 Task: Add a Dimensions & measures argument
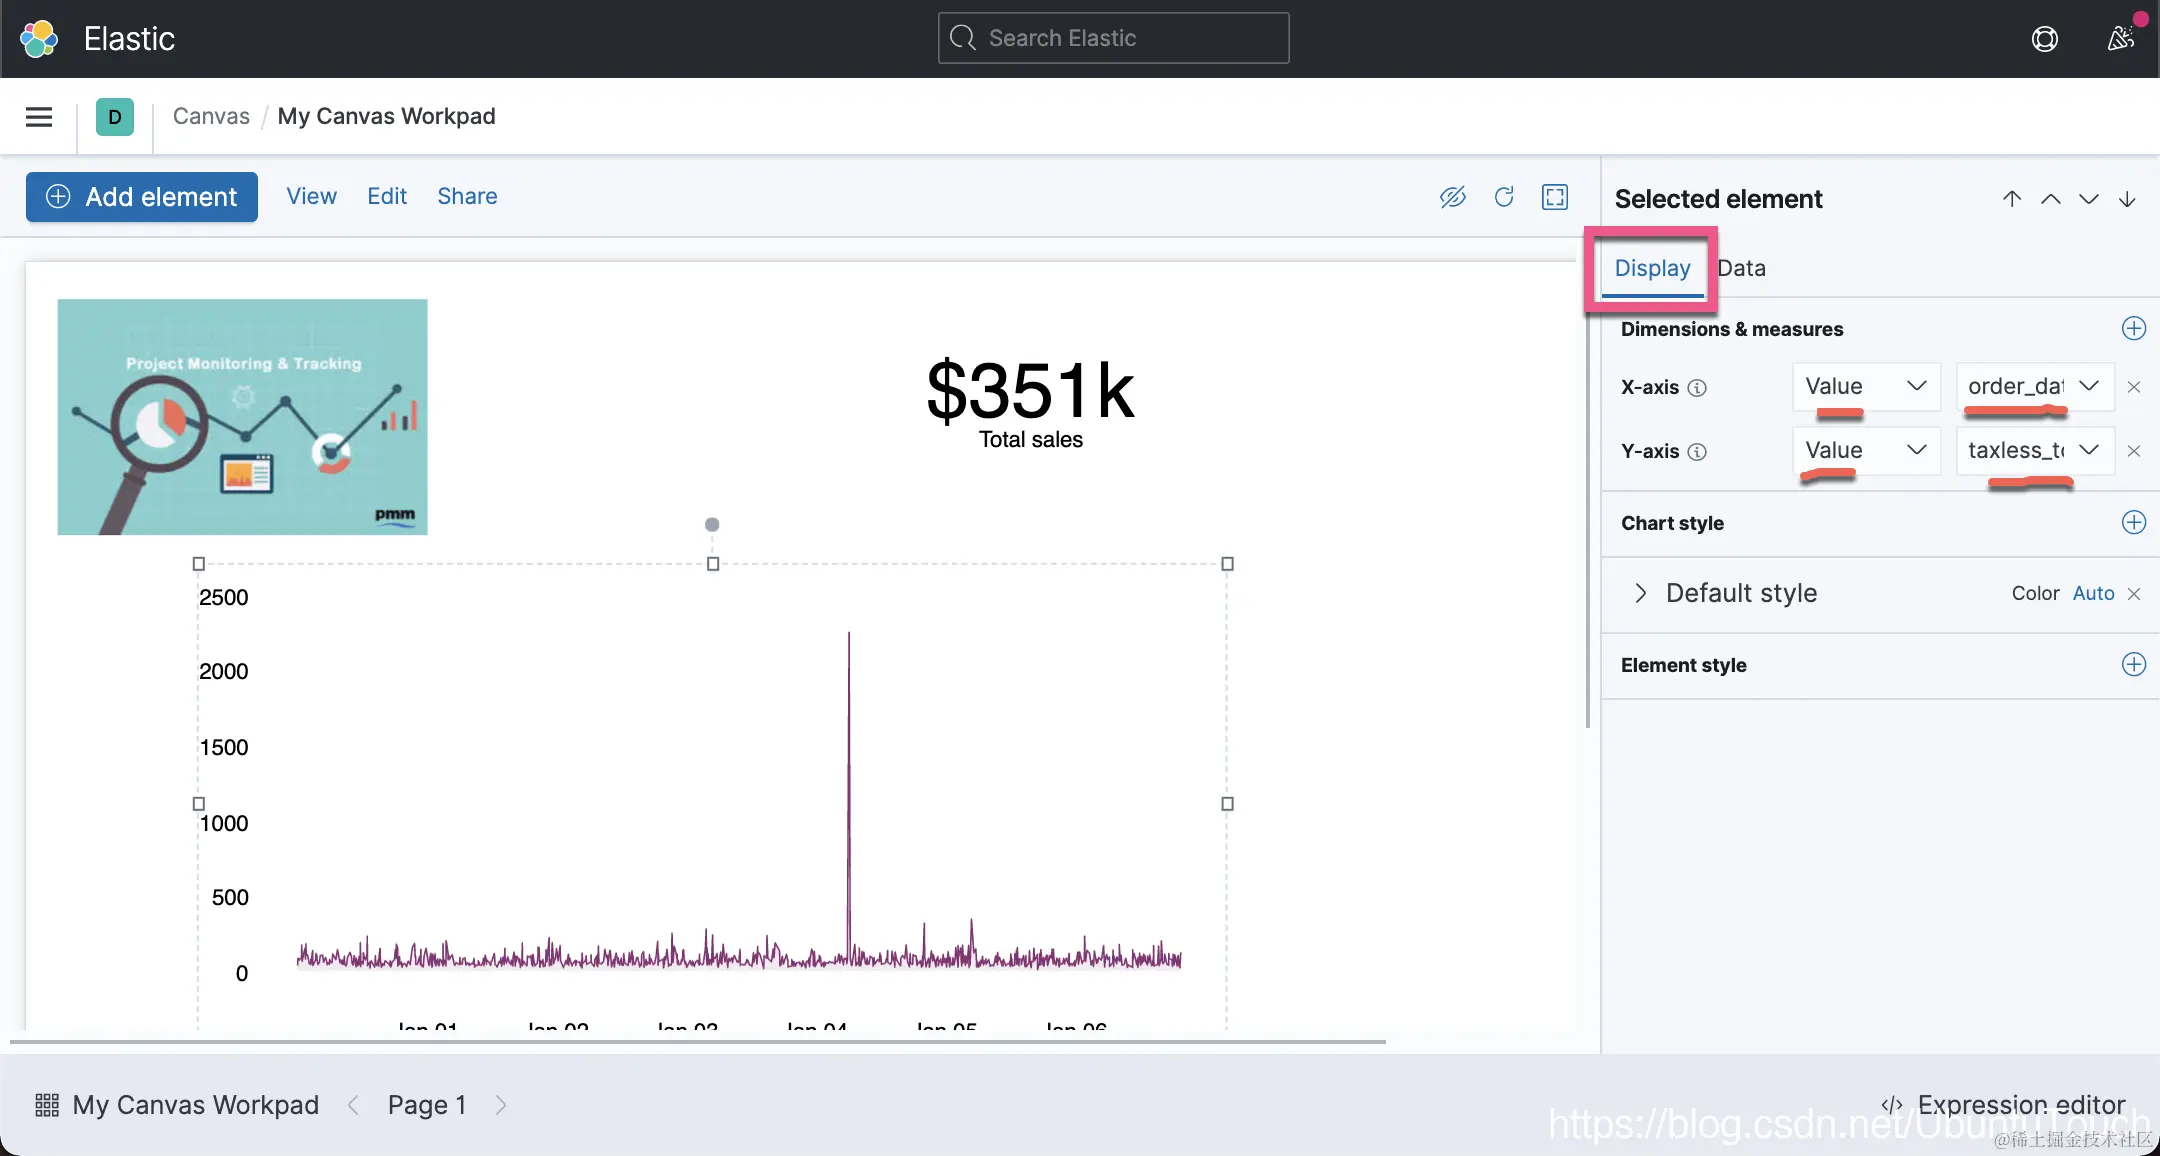(2133, 329)
